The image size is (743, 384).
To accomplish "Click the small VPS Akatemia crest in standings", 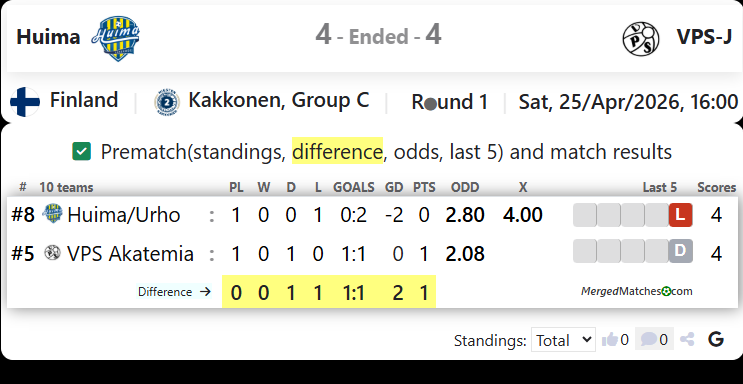I will coord(52,253).
